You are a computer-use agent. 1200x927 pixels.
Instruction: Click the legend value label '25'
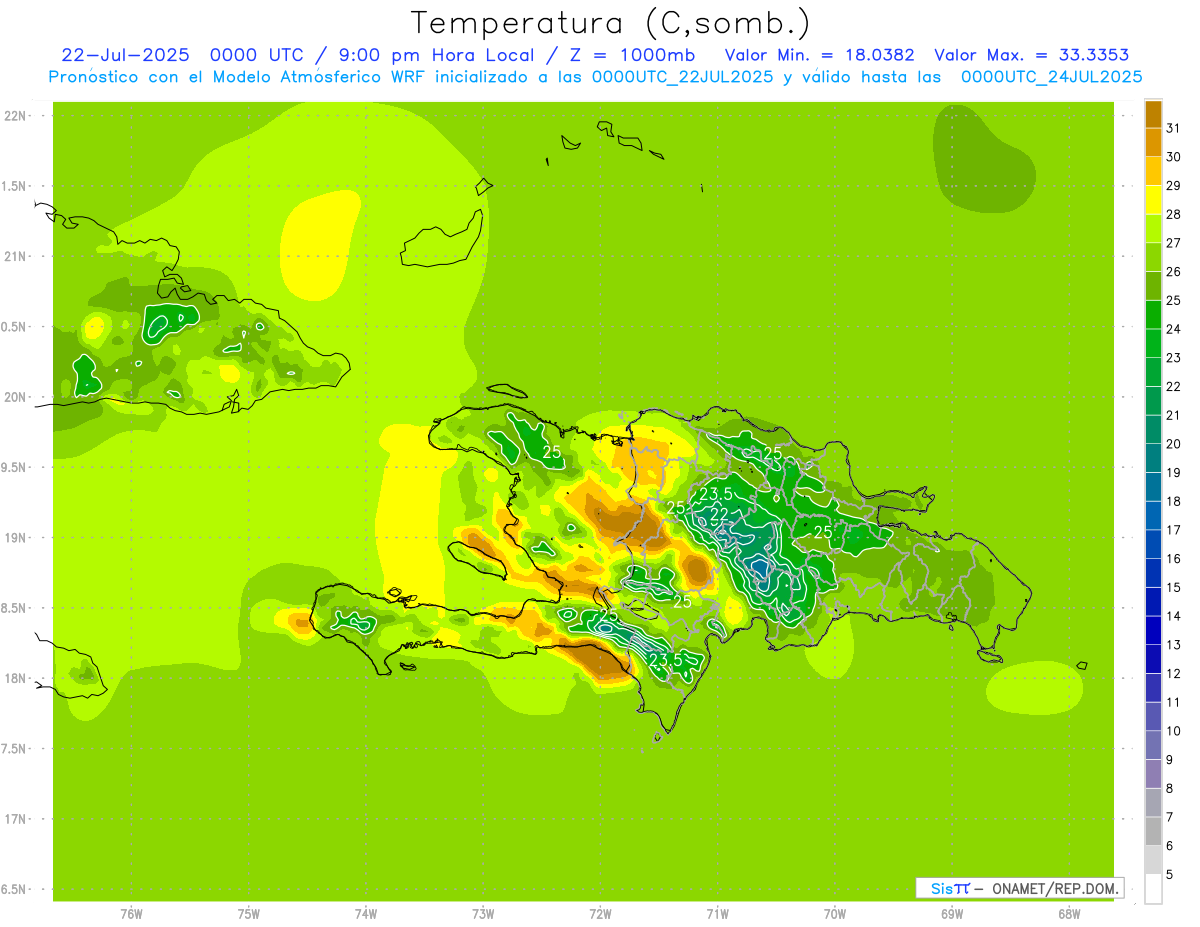click(1173, 301)
